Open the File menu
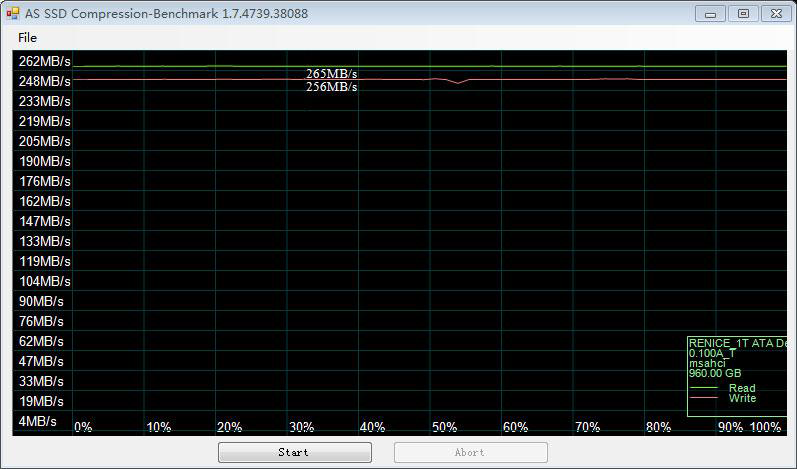This screenshot has height=469, width=797. pos(27,38)
